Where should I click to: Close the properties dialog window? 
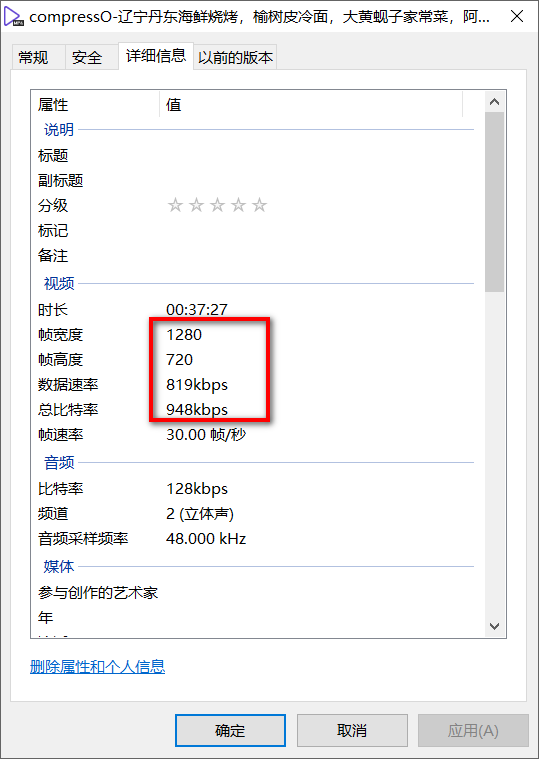coord(517,16)
